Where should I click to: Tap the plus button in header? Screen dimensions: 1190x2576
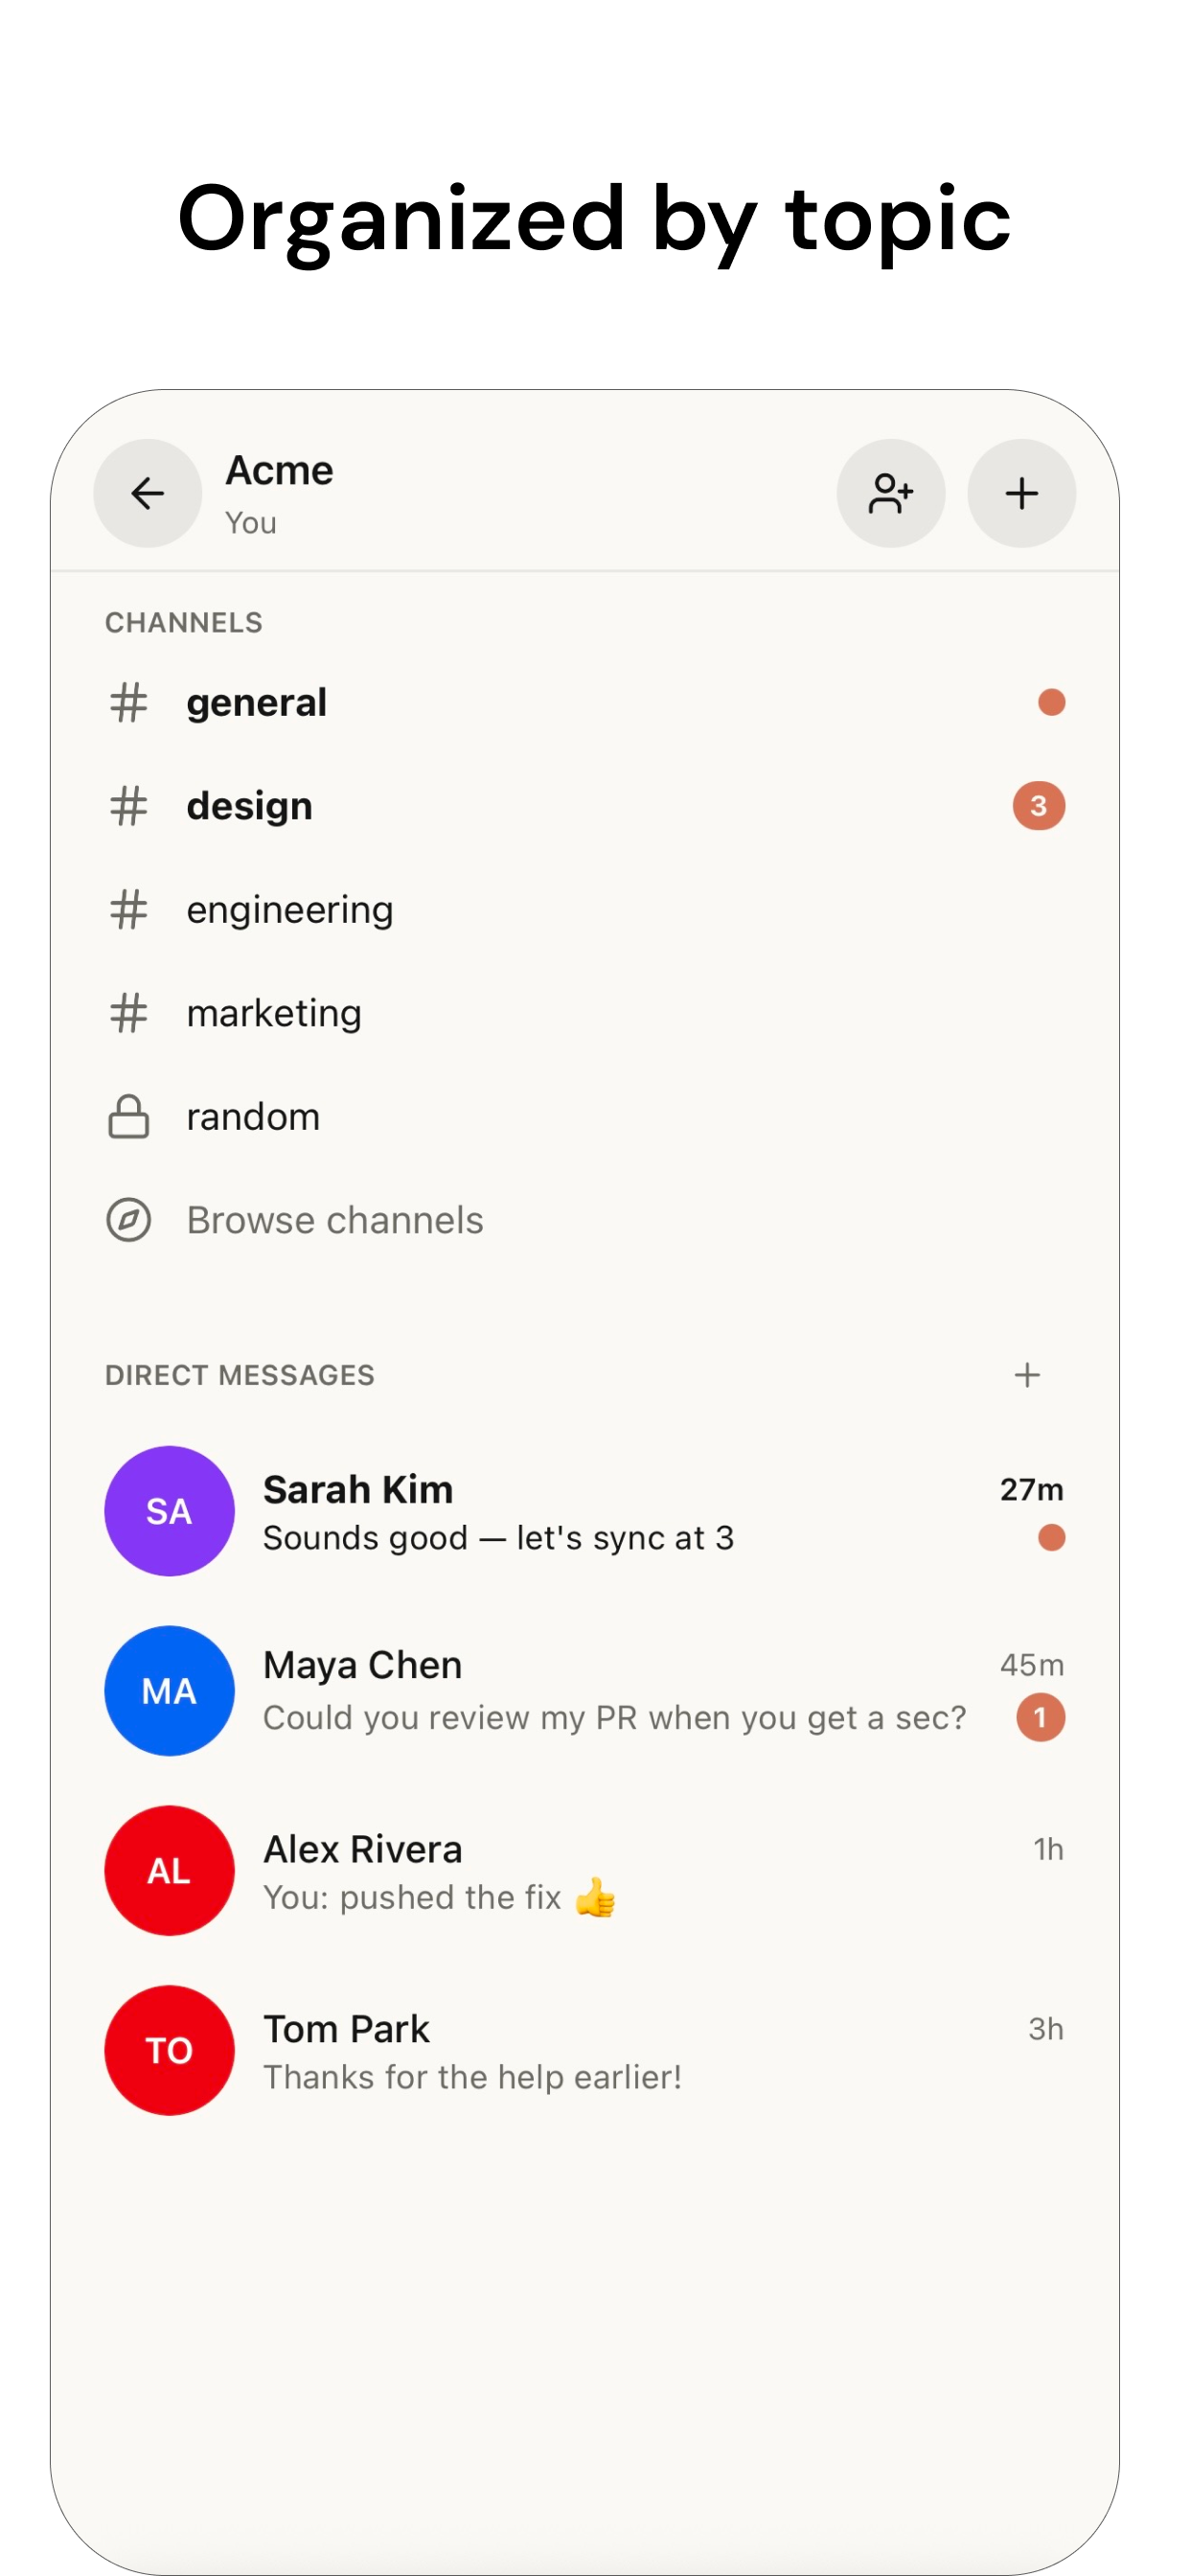point(1021,493)
